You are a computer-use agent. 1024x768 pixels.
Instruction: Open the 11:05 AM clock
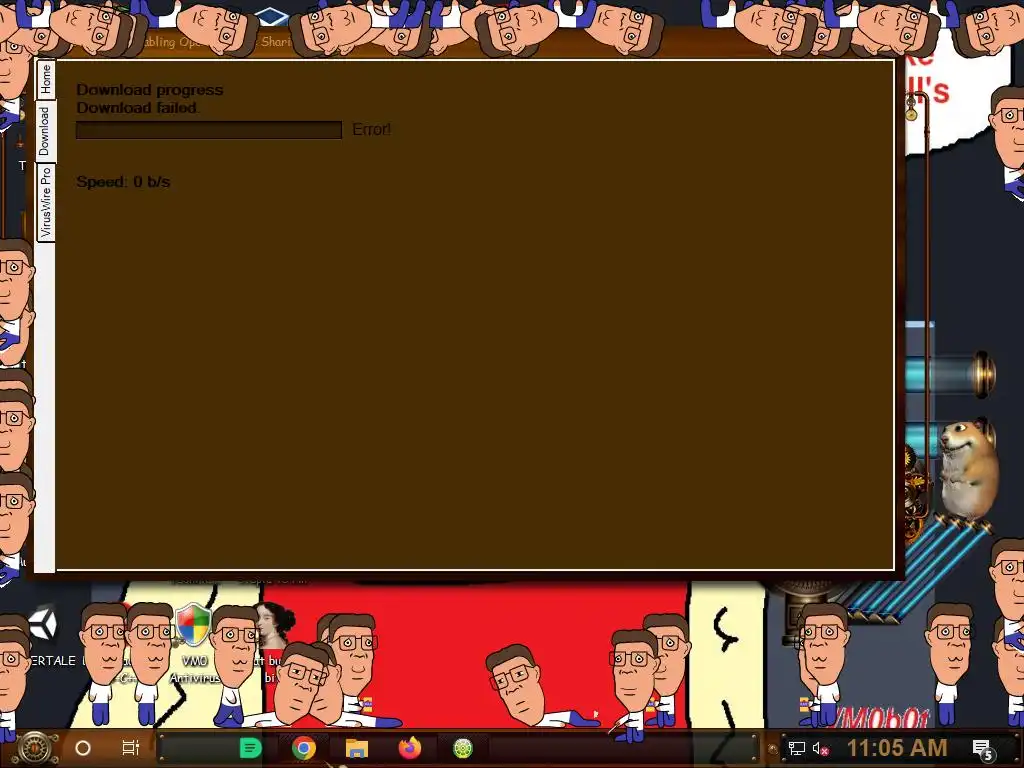click(897, 748)
